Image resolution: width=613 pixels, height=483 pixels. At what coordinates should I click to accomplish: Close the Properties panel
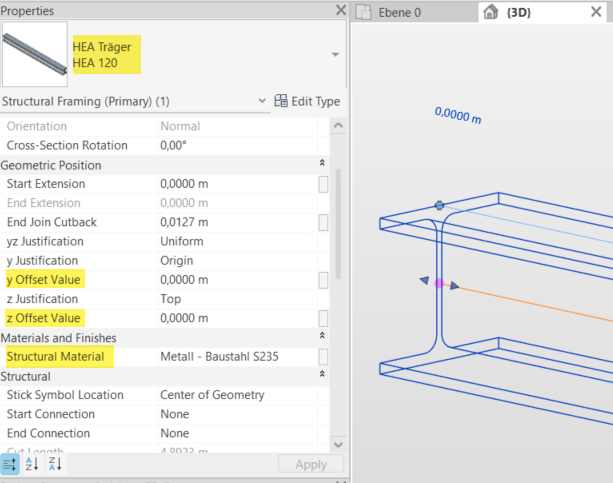click(341, 10)
